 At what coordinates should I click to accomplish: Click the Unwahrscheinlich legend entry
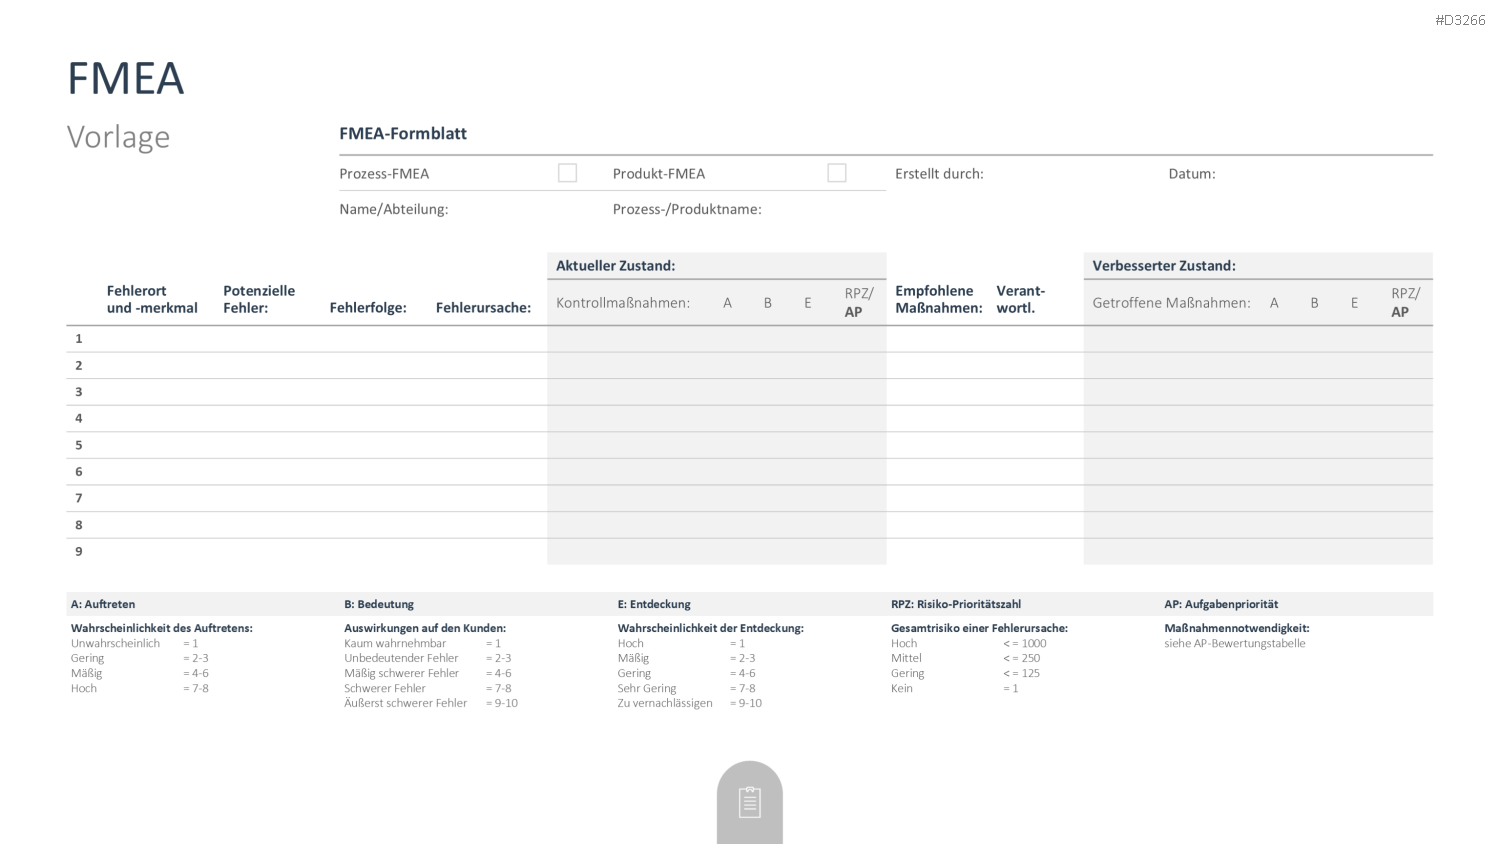tap(115, 643)
